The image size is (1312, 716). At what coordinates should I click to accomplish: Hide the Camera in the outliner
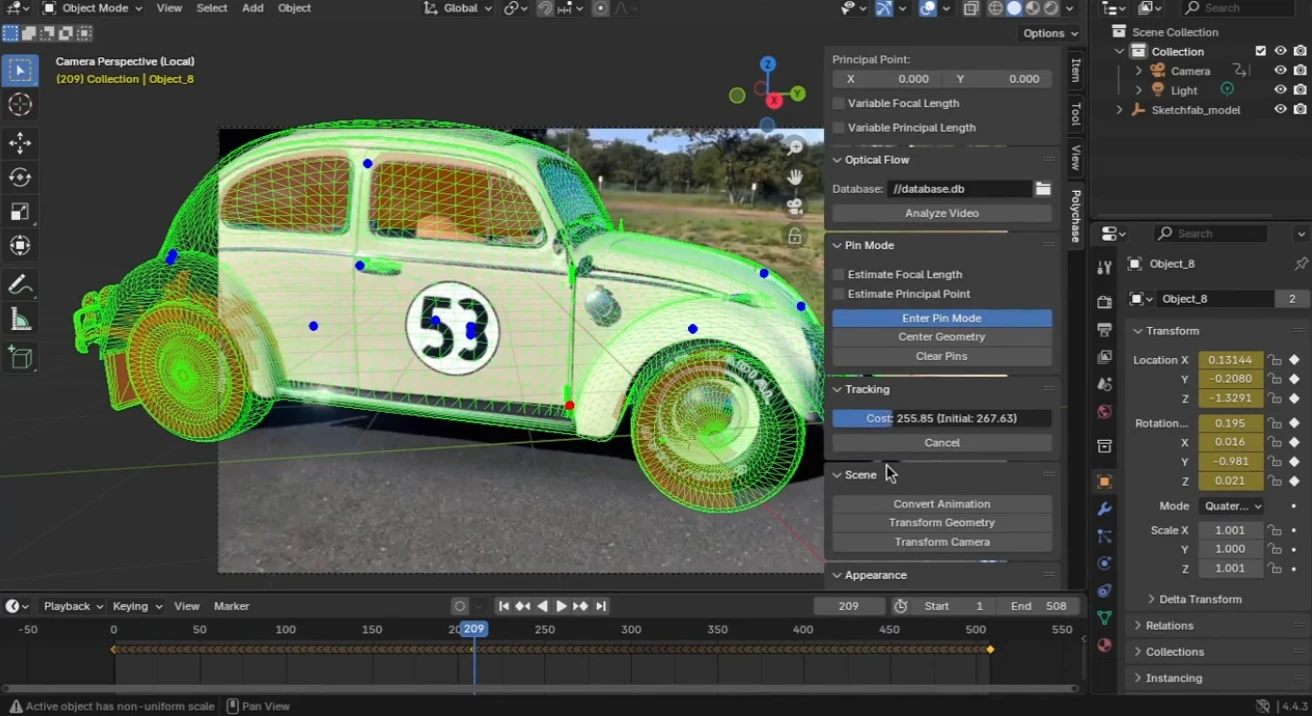(x=1279, y=71)
